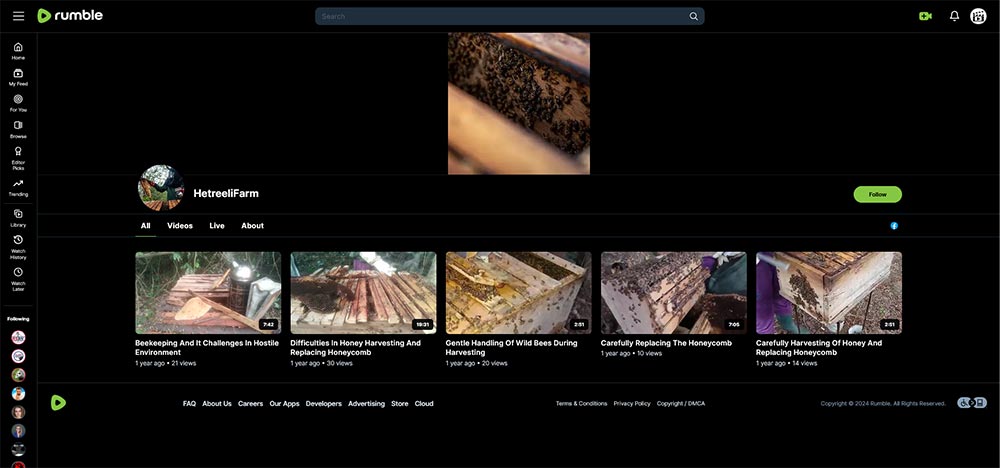Open Carefully Harvesting Of Honey thumbnail

(x=829, y=293)
